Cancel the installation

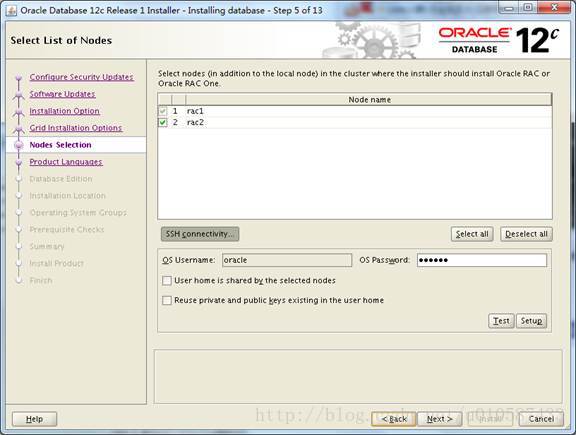(541, 419)
